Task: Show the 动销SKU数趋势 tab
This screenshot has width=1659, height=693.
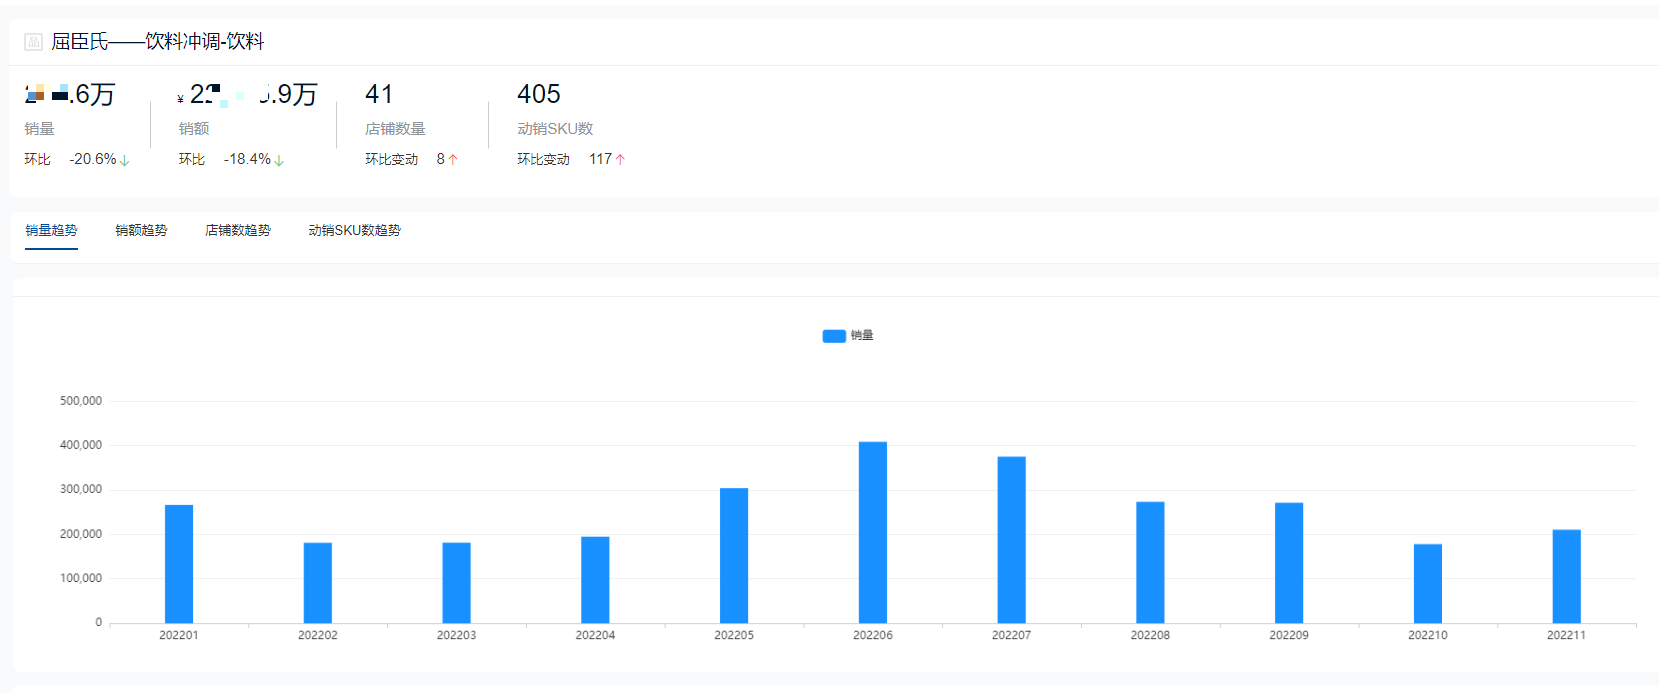Action: (354, 231)
